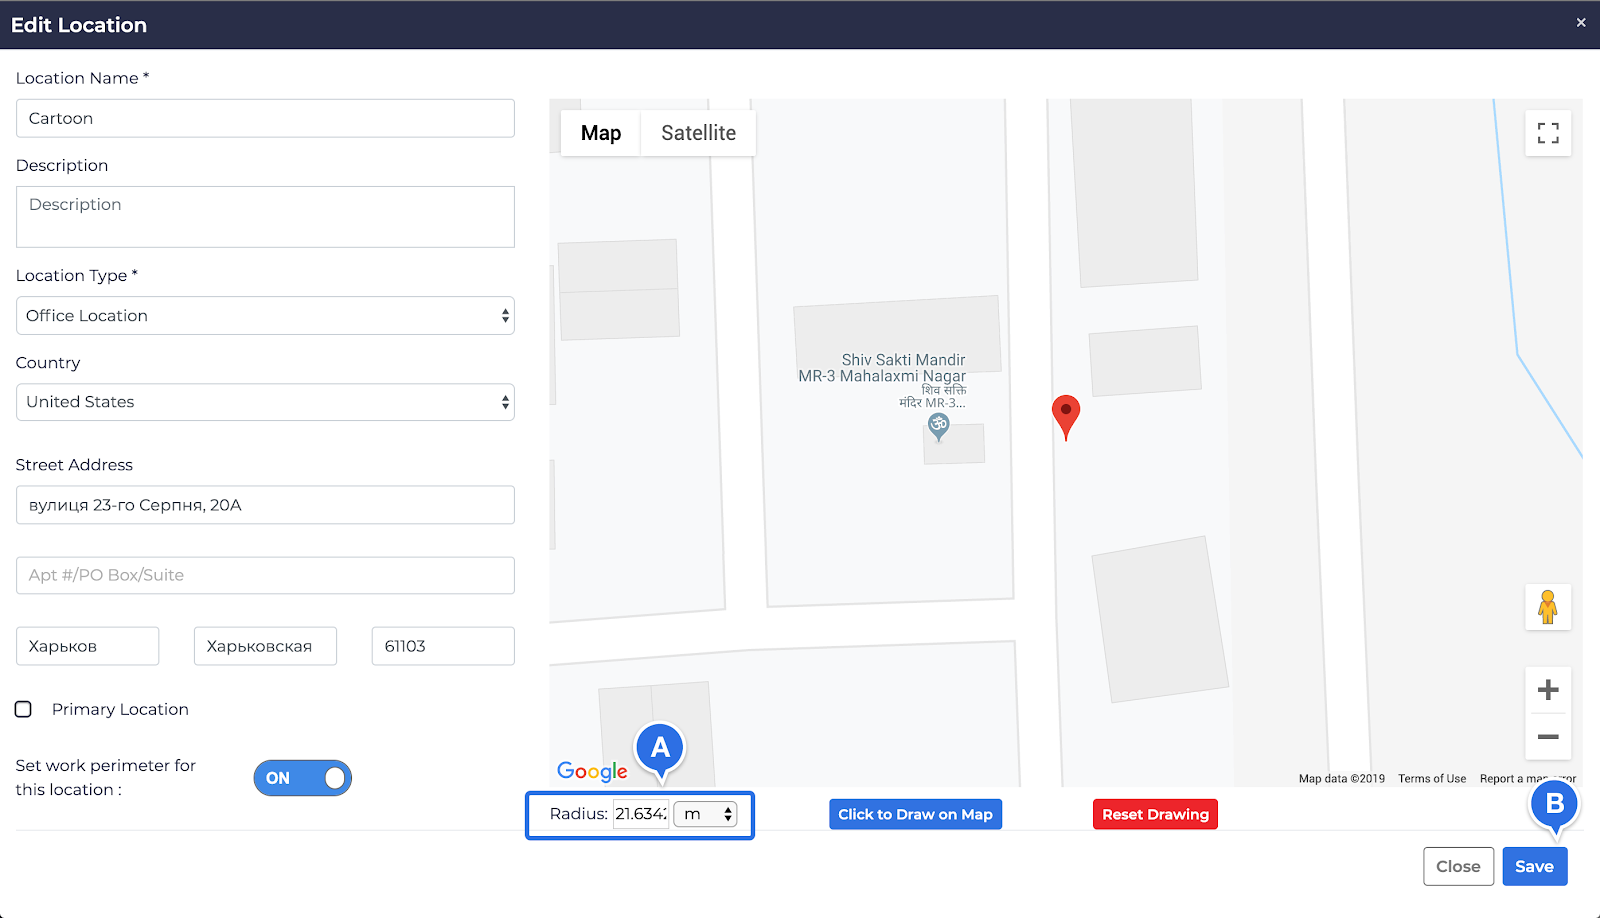Open the Terms of Use link

(x=1431, y=779)
